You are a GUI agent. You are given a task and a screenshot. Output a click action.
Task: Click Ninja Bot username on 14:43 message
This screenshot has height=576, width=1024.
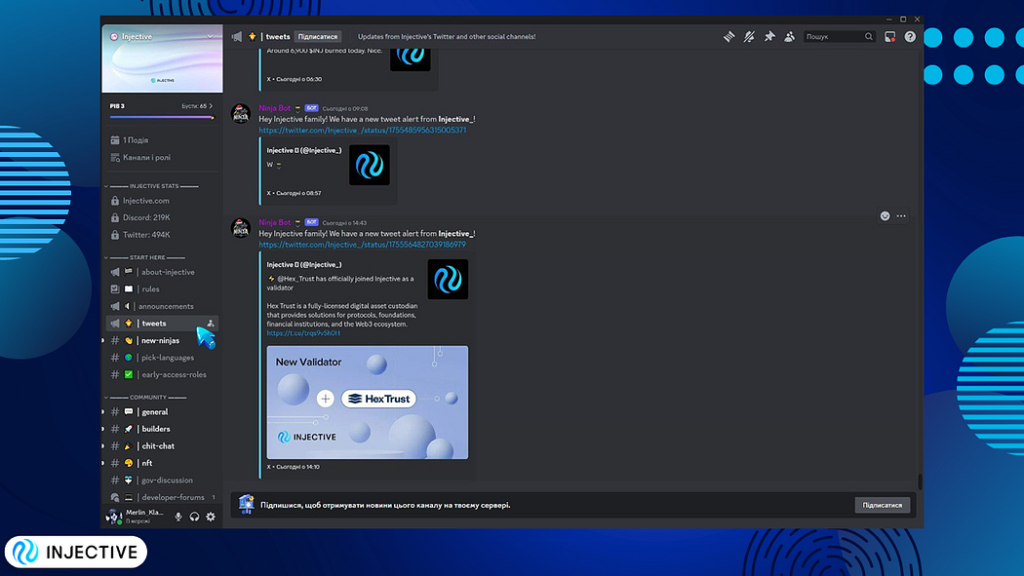point(274,222)
